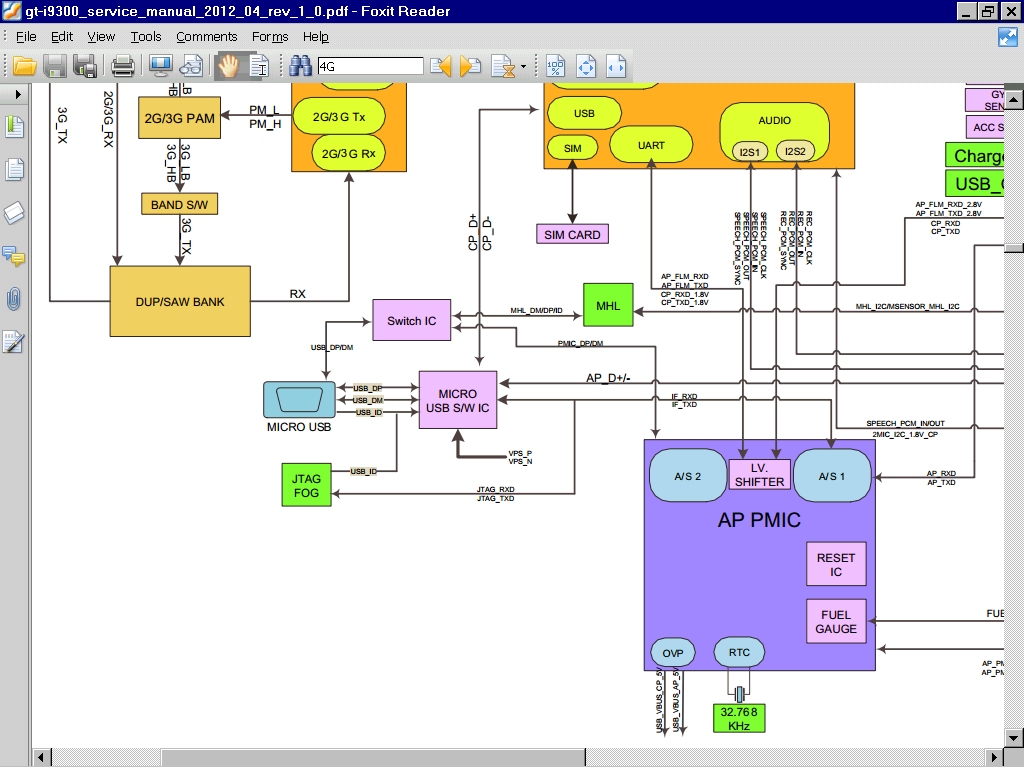The height and width of the screenshot is (768, 1024).
Task: Open the Help menu
Action: (x=315, y=37)
